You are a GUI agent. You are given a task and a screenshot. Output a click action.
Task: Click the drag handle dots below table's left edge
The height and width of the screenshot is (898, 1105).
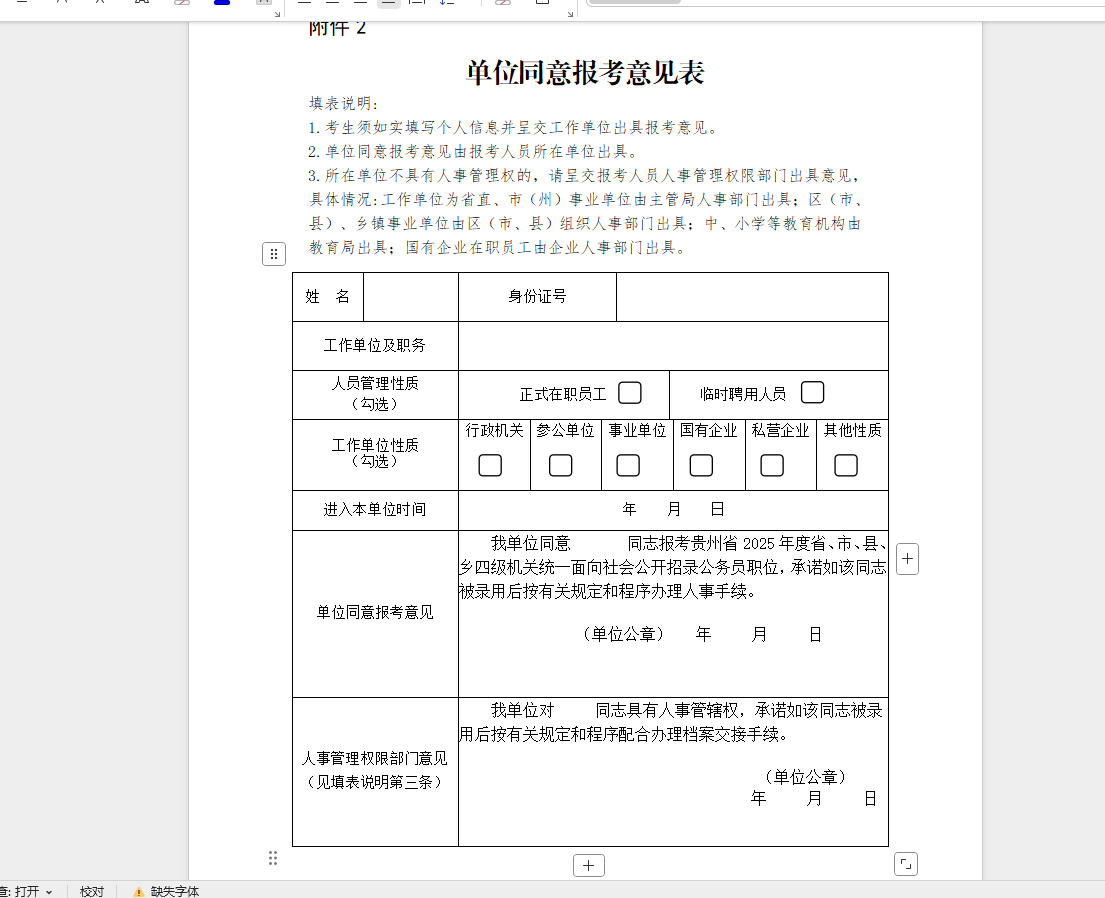point(273,858)
